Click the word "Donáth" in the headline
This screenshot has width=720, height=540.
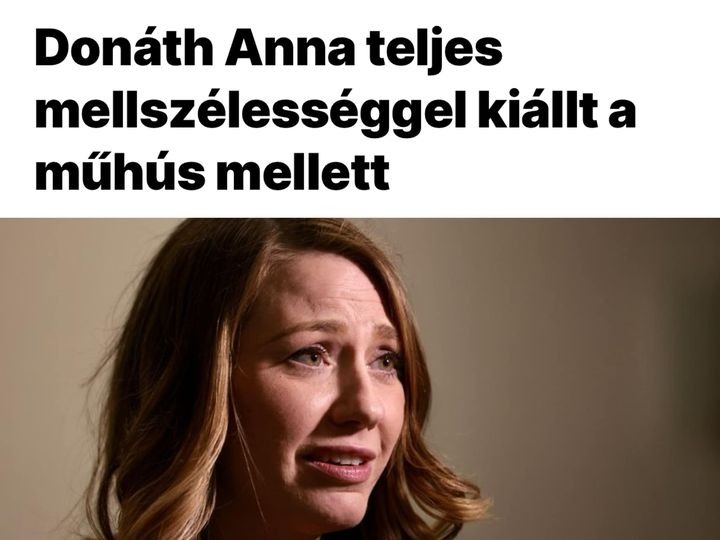click(x=124, y=50)
